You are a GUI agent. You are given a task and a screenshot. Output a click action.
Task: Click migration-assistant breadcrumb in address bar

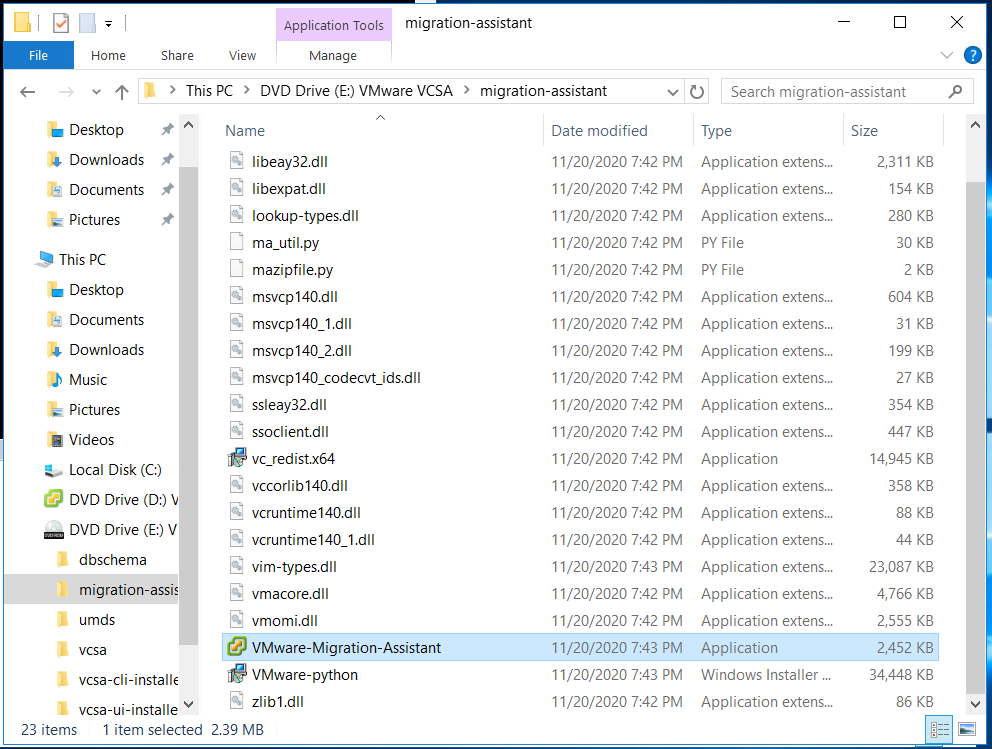(x=543, y=91)
